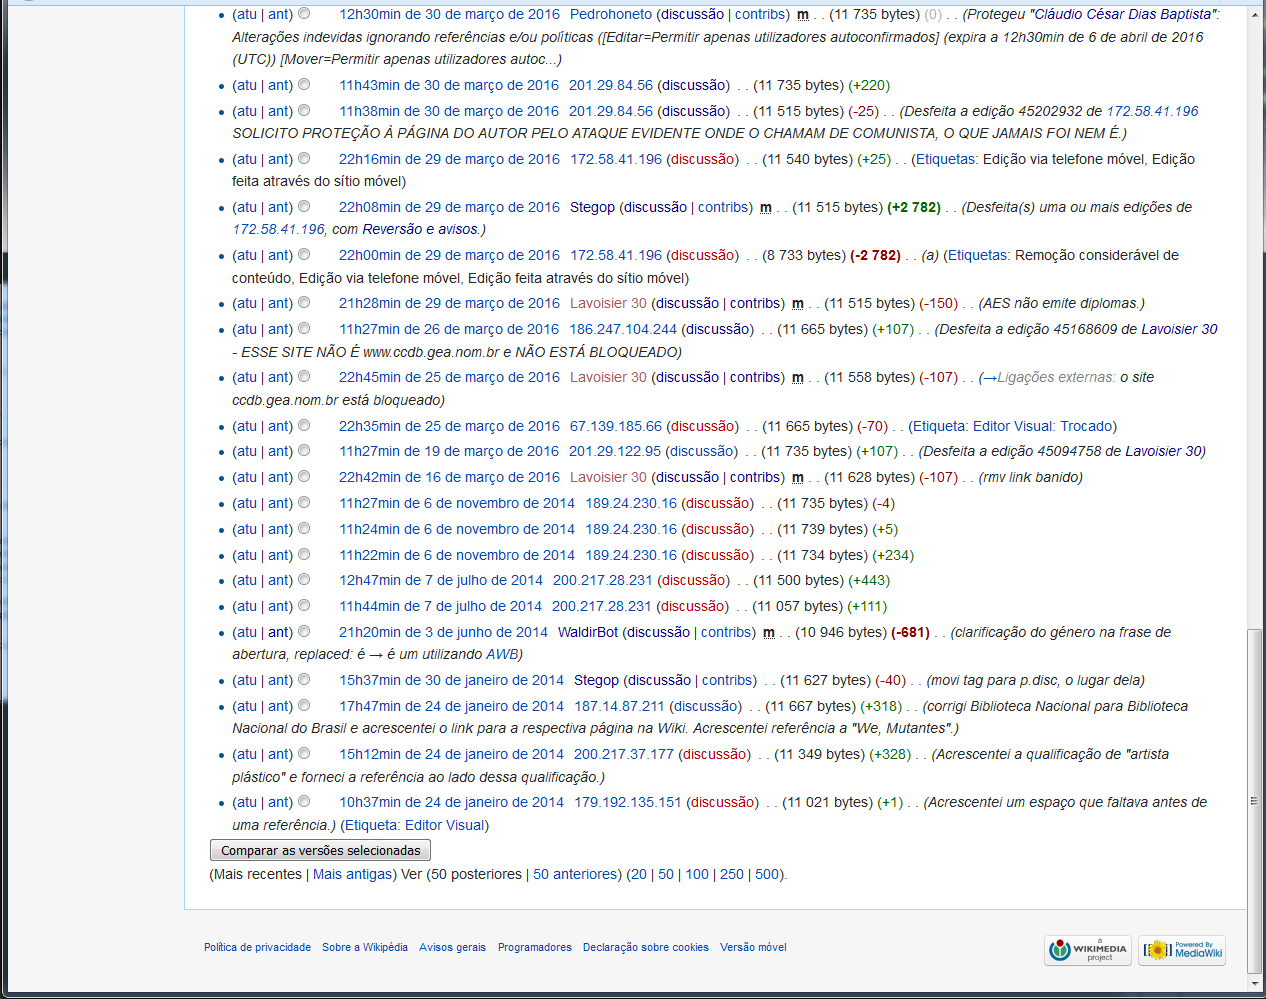Select radio button for Stegop's 22h08min revision

[304, 207]
